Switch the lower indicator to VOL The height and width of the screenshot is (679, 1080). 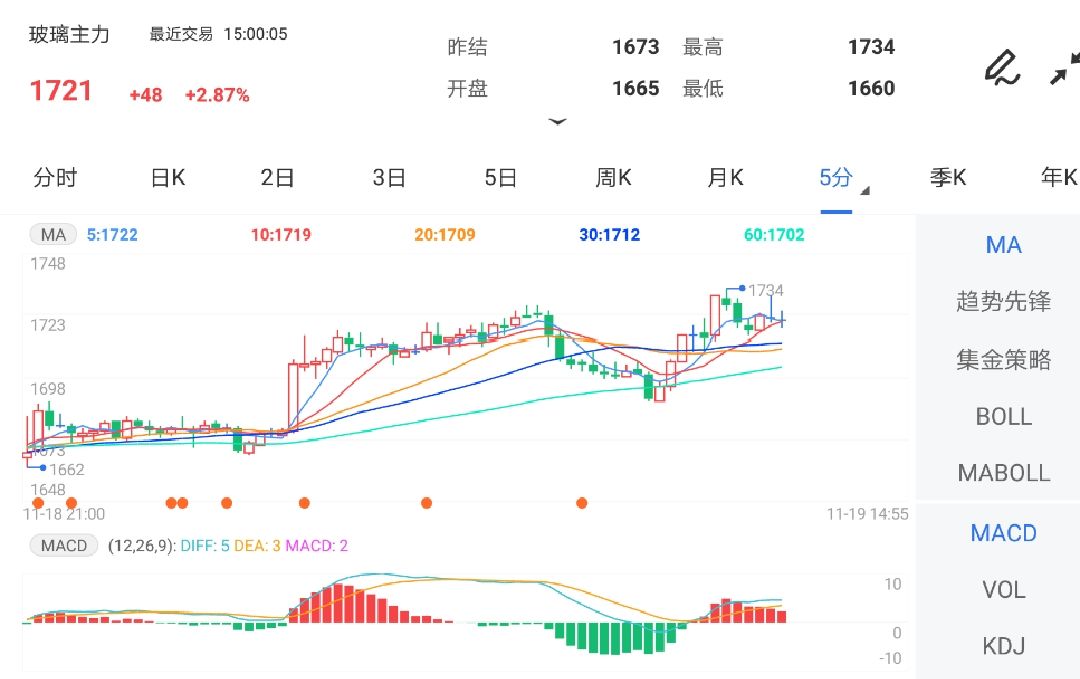(1003, 590)
